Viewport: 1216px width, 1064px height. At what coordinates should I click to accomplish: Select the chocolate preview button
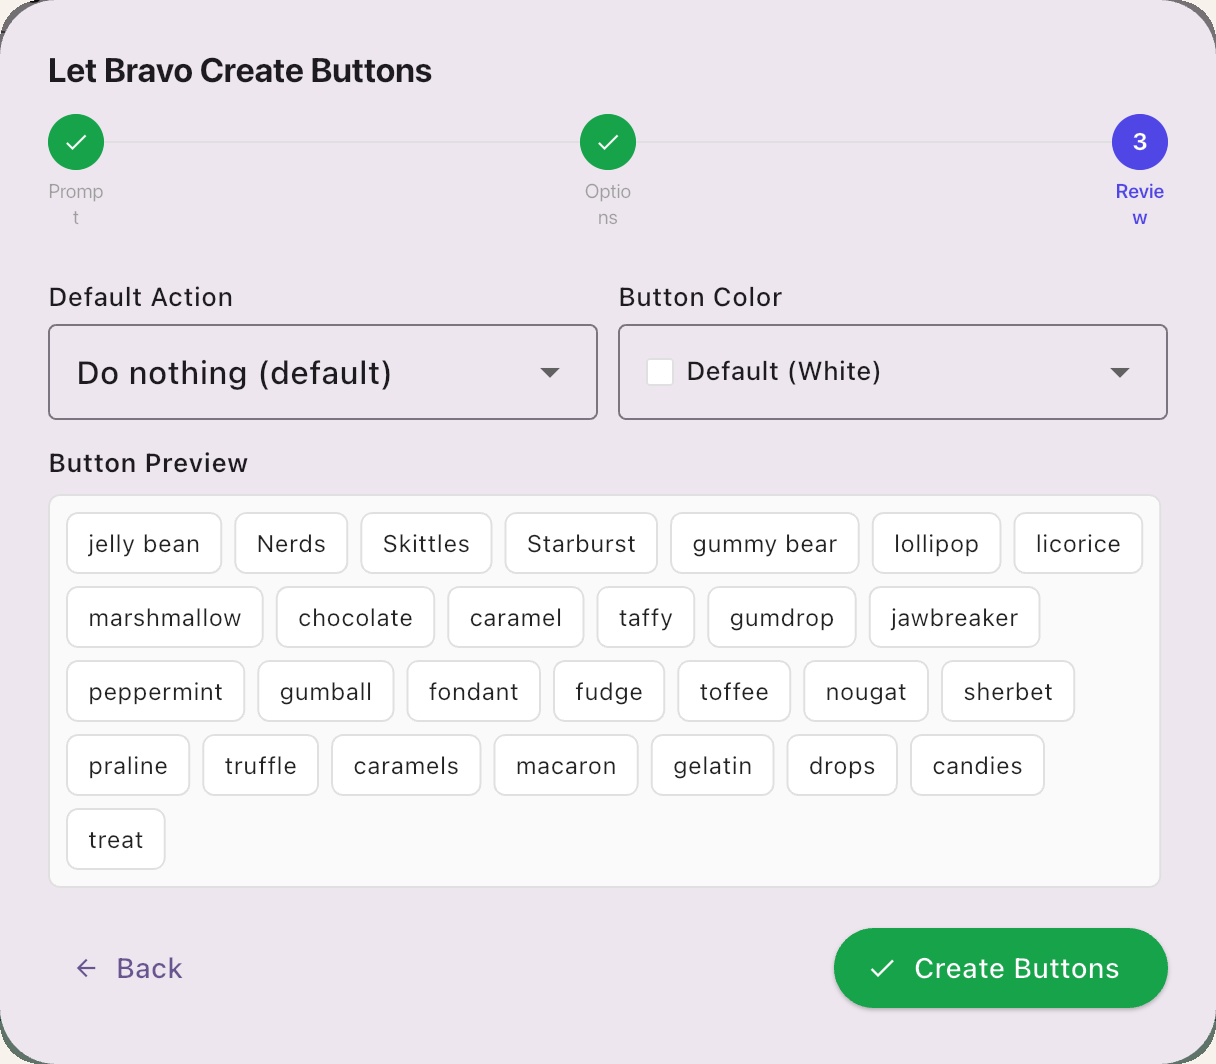tap(355, 617)
